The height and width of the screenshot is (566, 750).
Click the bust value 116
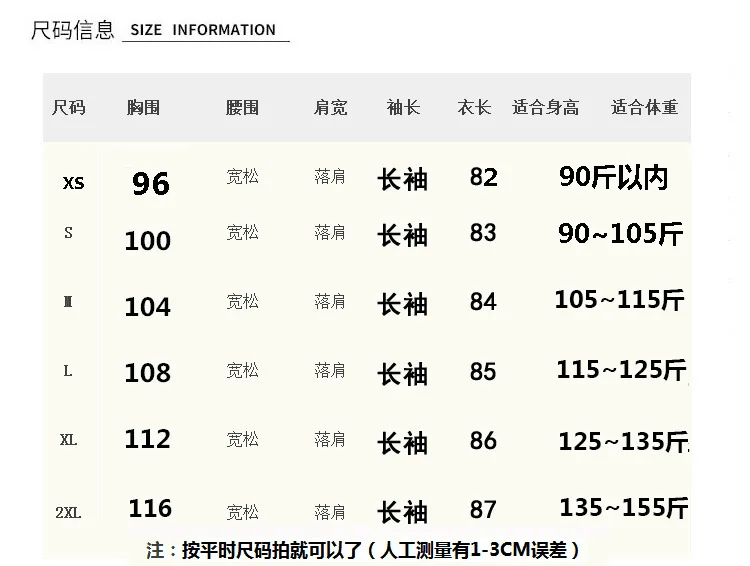(x=150, y=508)
